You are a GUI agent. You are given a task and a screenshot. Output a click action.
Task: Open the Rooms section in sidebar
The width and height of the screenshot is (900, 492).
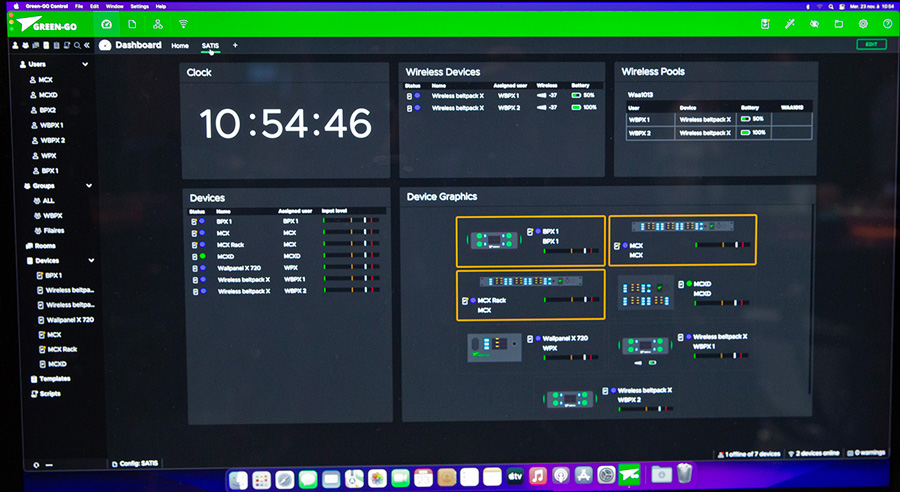click(41, 246)
